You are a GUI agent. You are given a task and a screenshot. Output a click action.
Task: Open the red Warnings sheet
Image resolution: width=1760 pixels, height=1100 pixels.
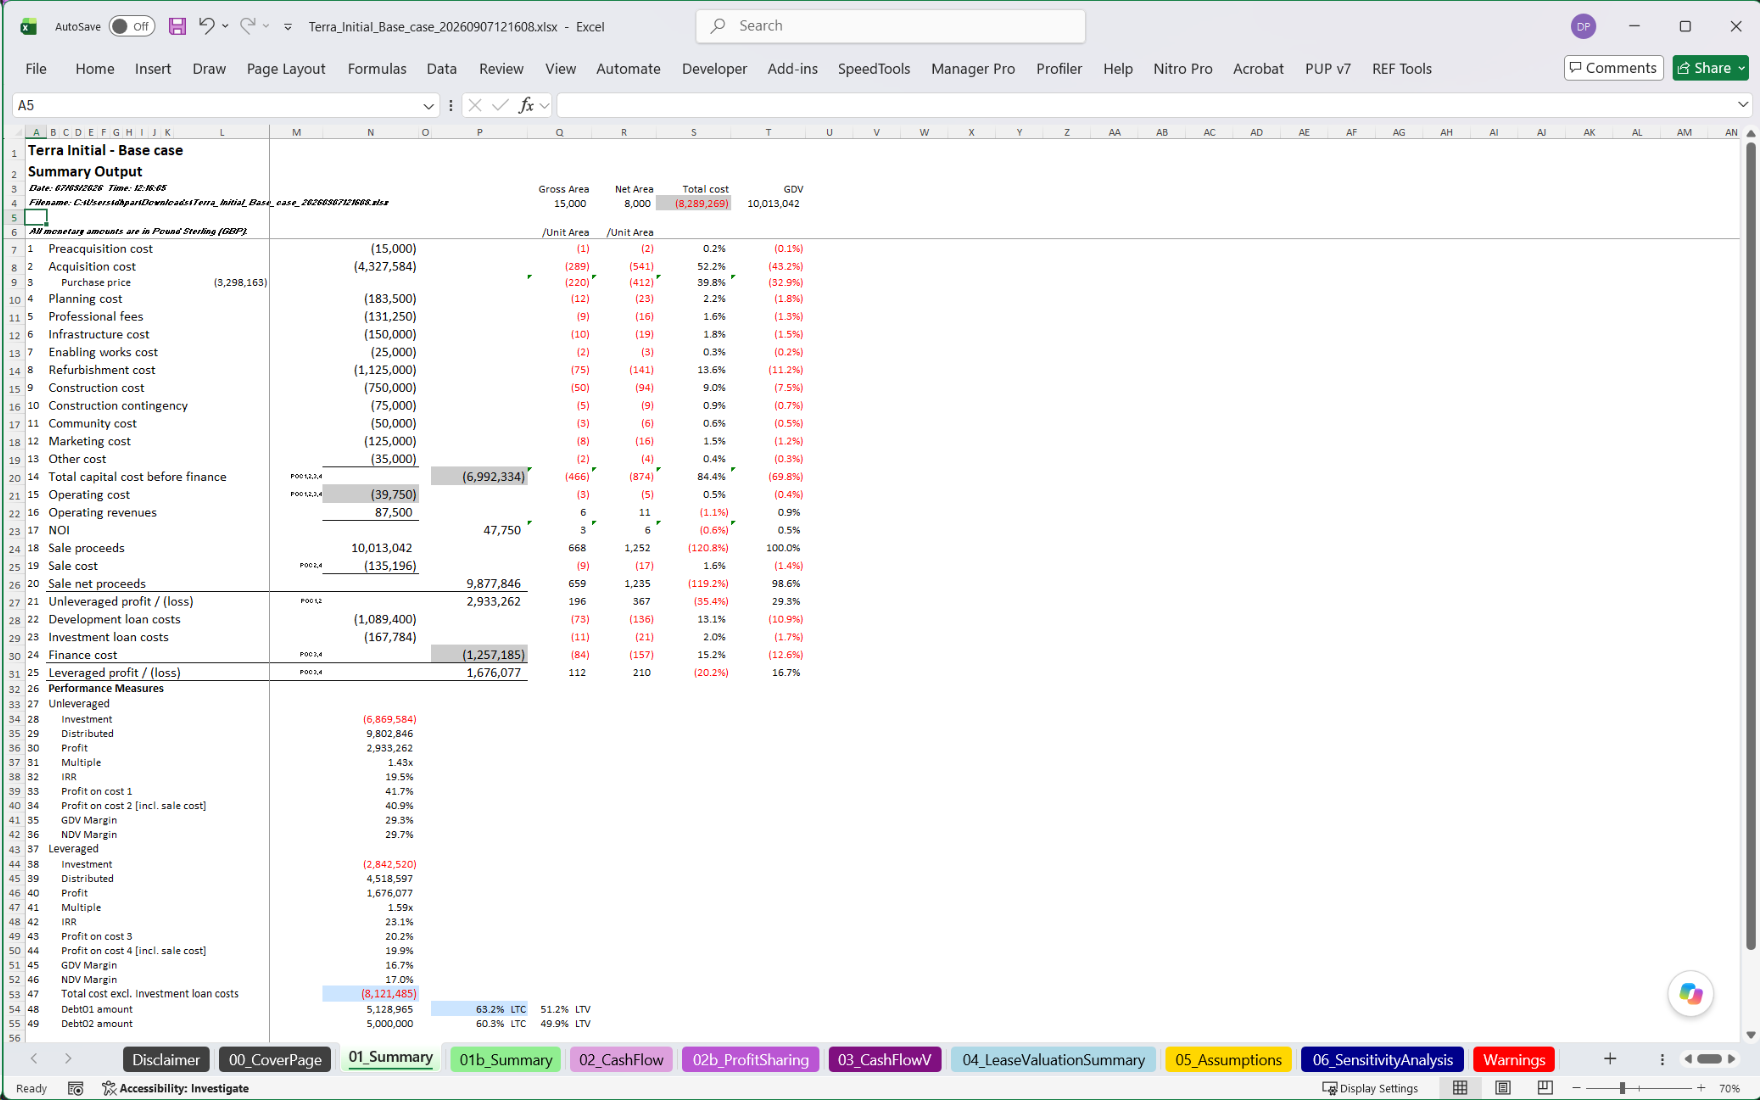tap(1514, 1060)
